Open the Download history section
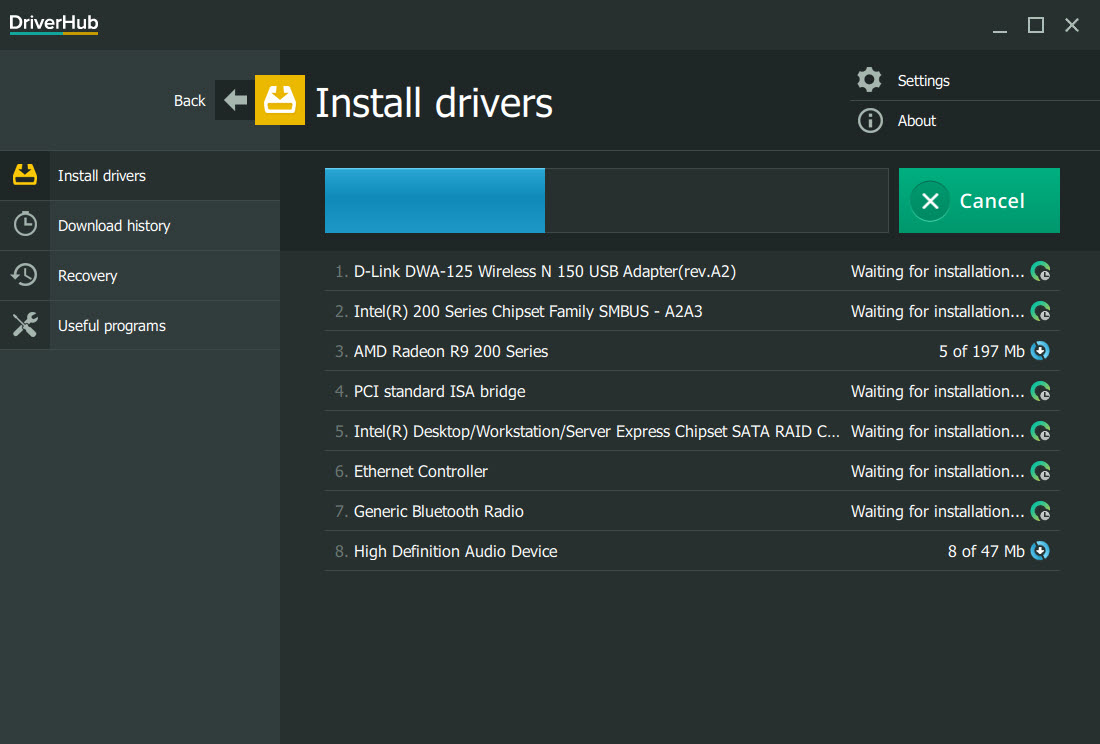The width and height of the screenshot is (1100, 744). point(140,226)
